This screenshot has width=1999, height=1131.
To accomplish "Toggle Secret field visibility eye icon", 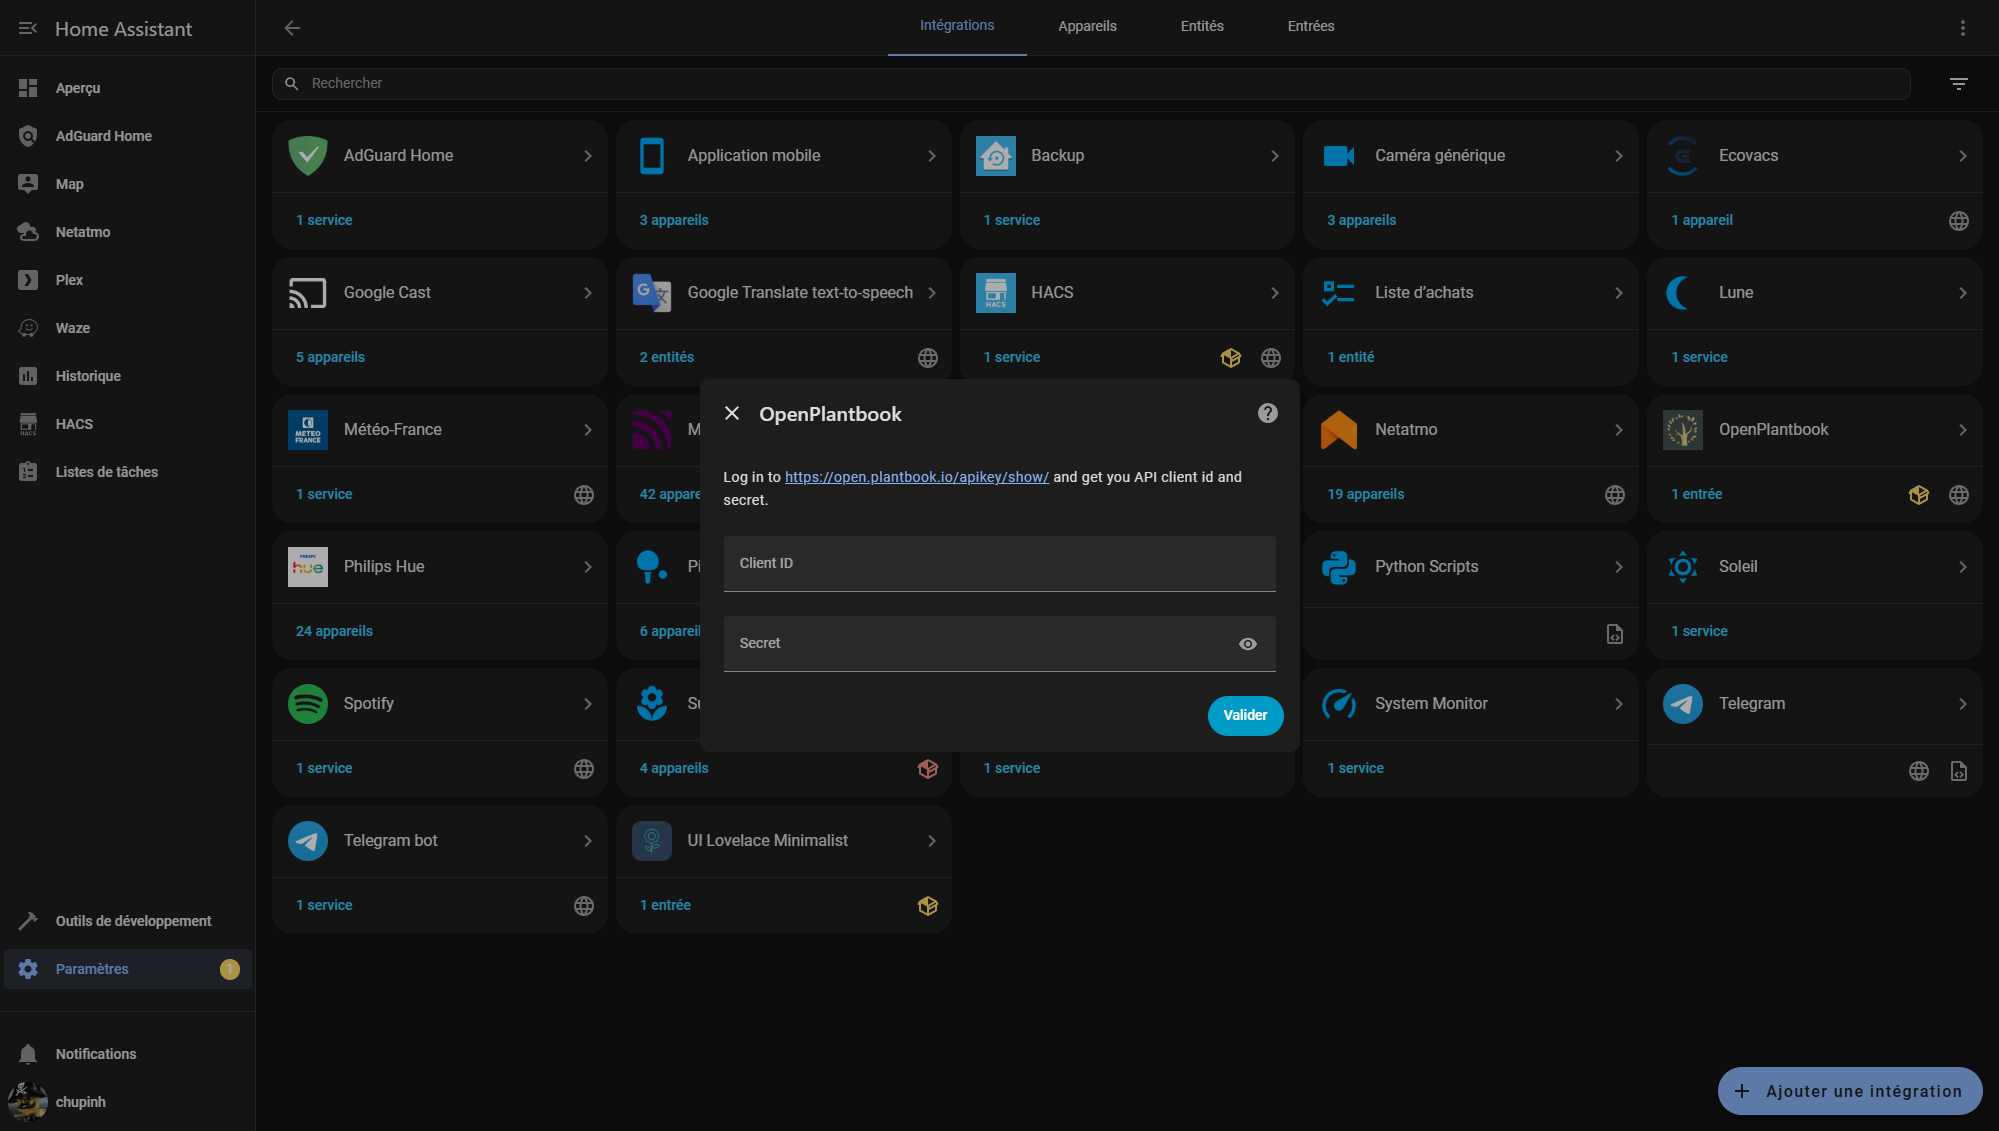I will (x=1247, y=644).
